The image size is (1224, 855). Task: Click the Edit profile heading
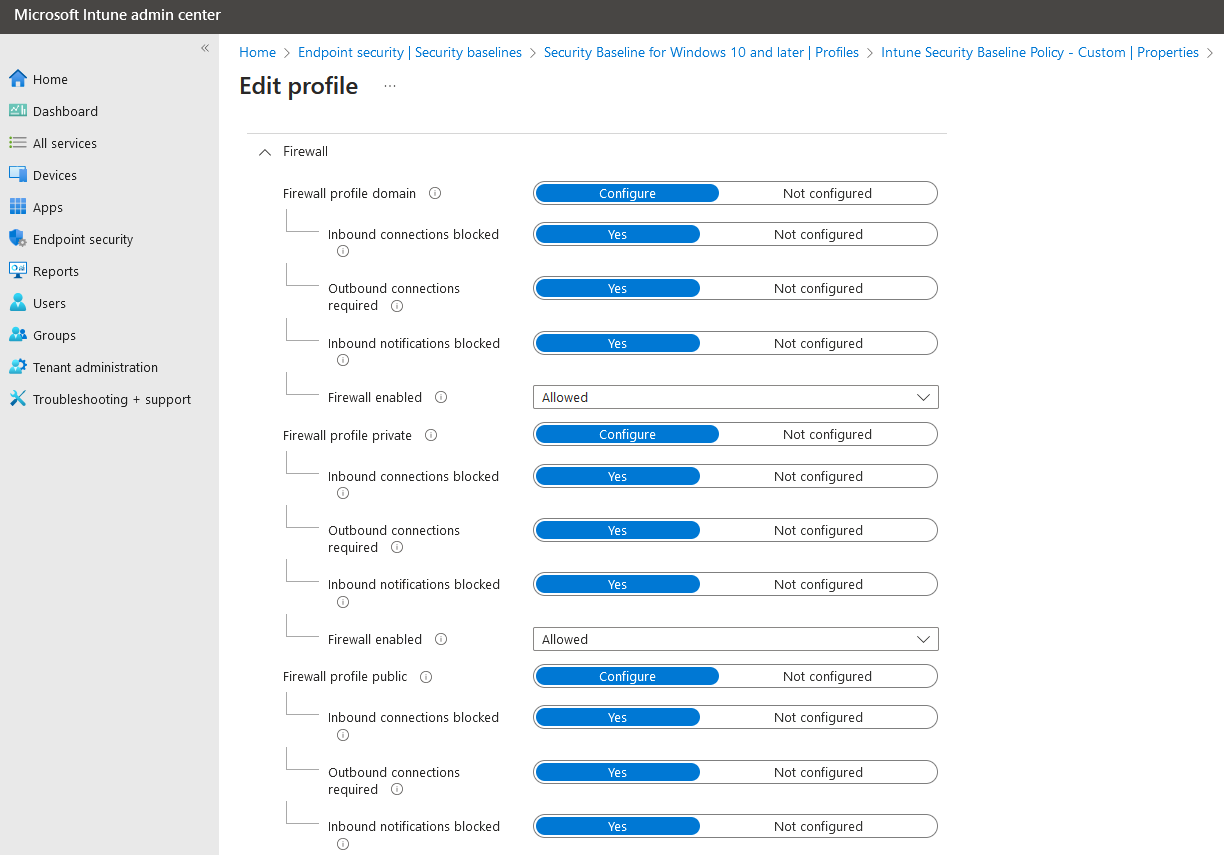[298, 86]
